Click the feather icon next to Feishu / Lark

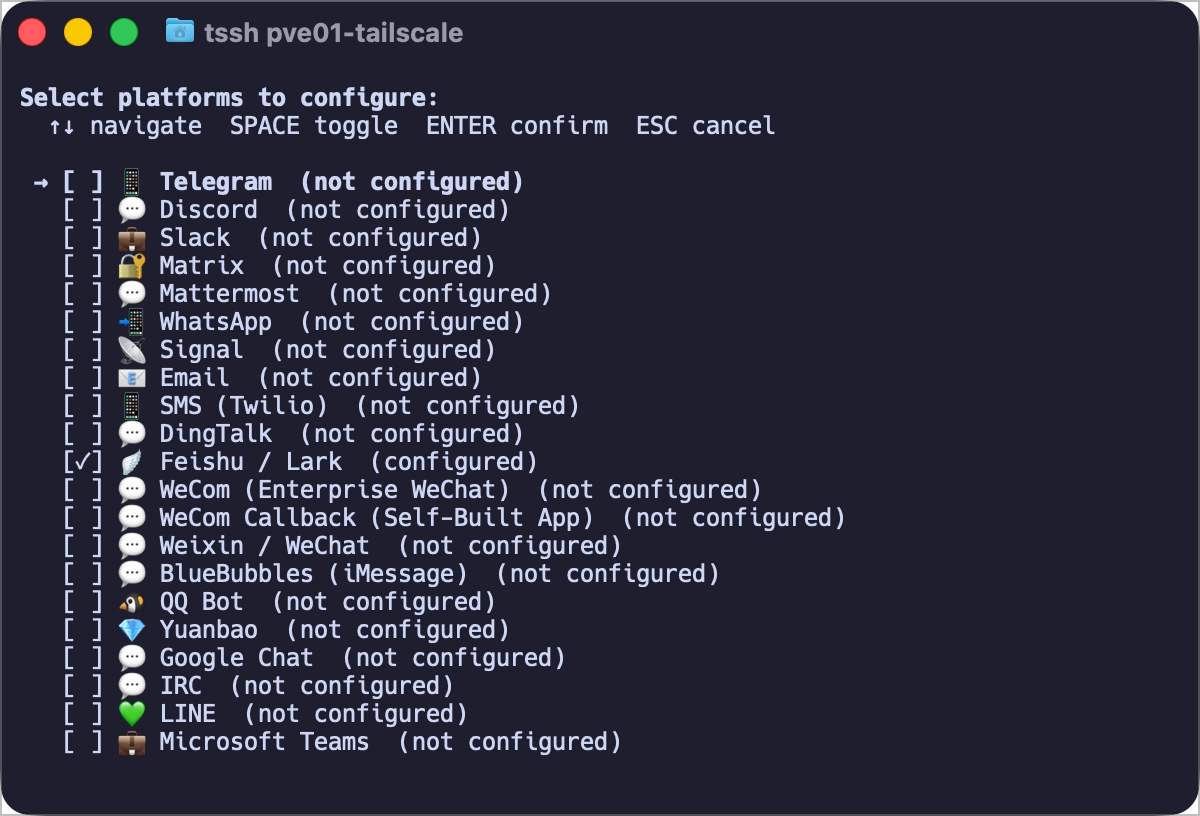pyautogui.click(x=132, y=462)
